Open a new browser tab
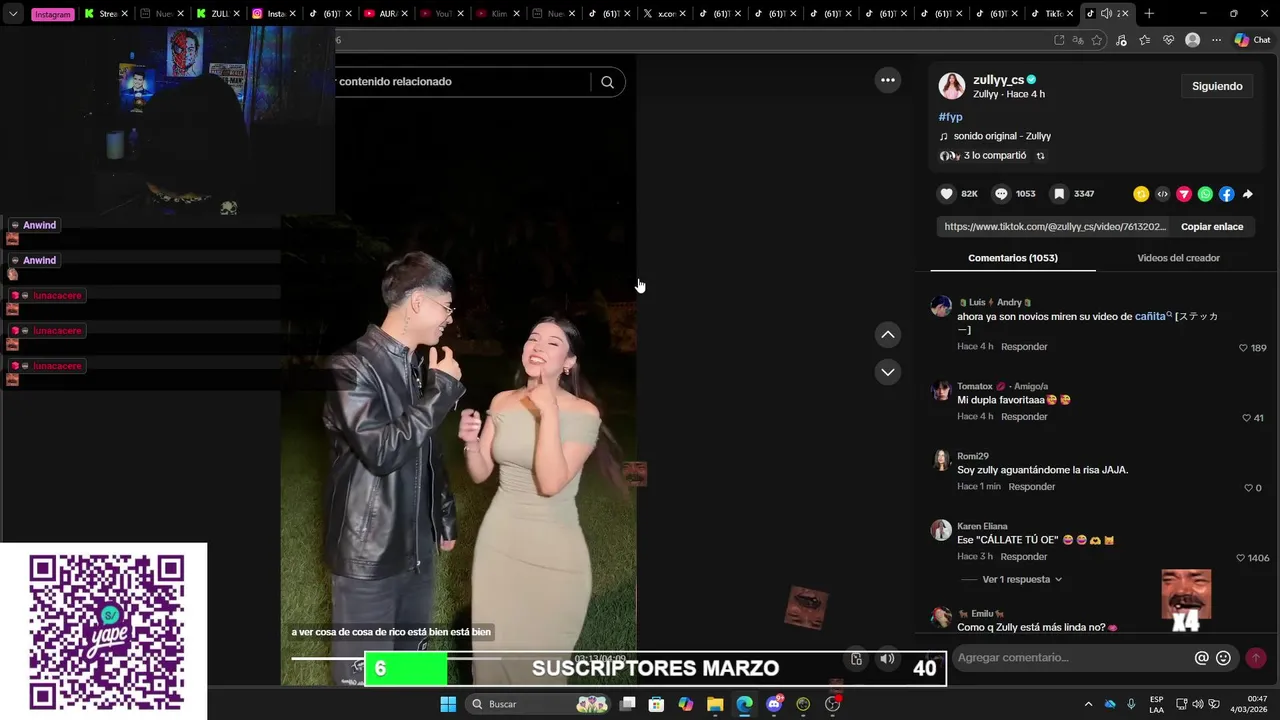Viewport: 1280px width, 720px height. click(x=1148, y=14)
